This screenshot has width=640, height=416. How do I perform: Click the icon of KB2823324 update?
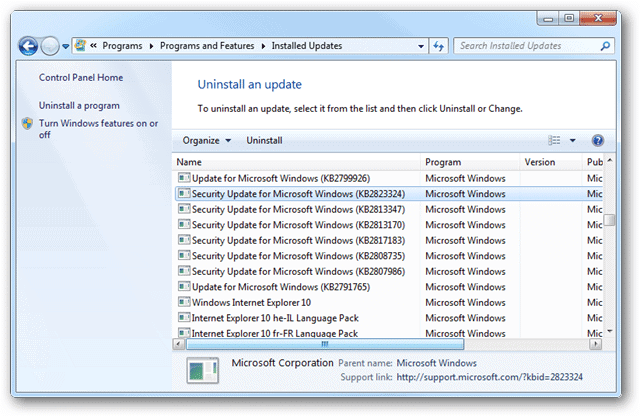[184, 193]
